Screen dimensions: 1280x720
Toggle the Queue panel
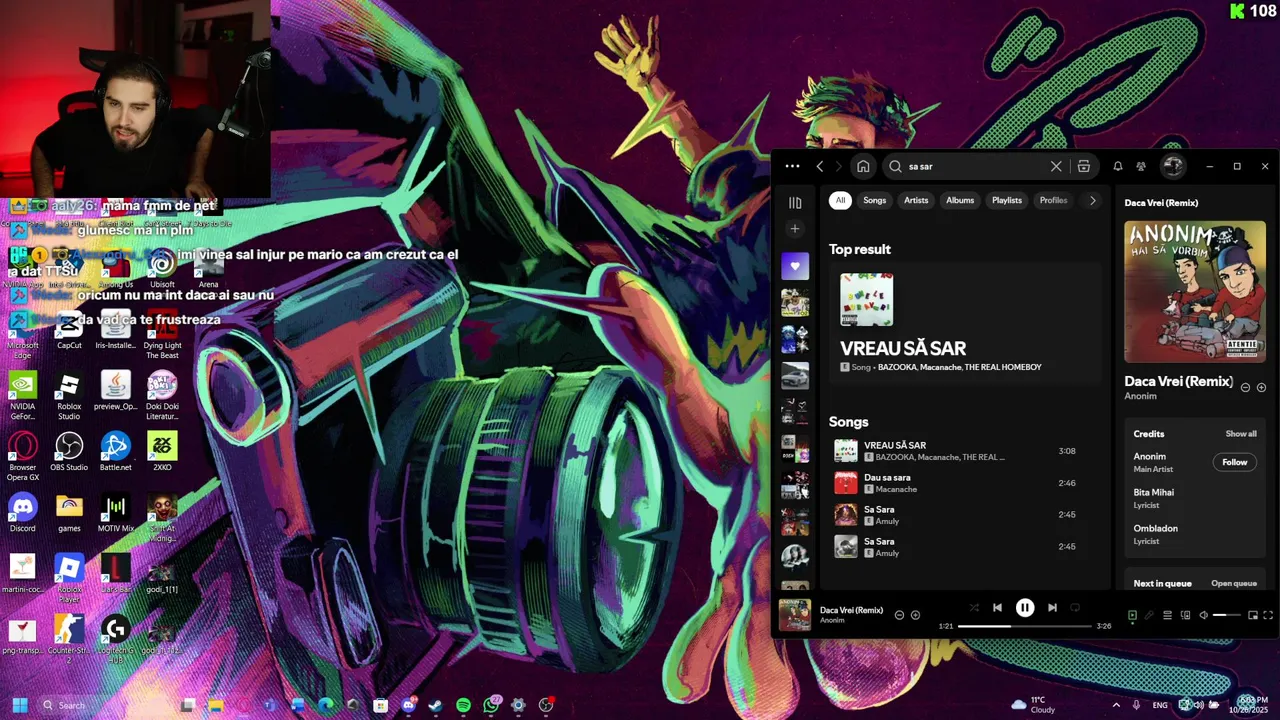point(1167,615)
